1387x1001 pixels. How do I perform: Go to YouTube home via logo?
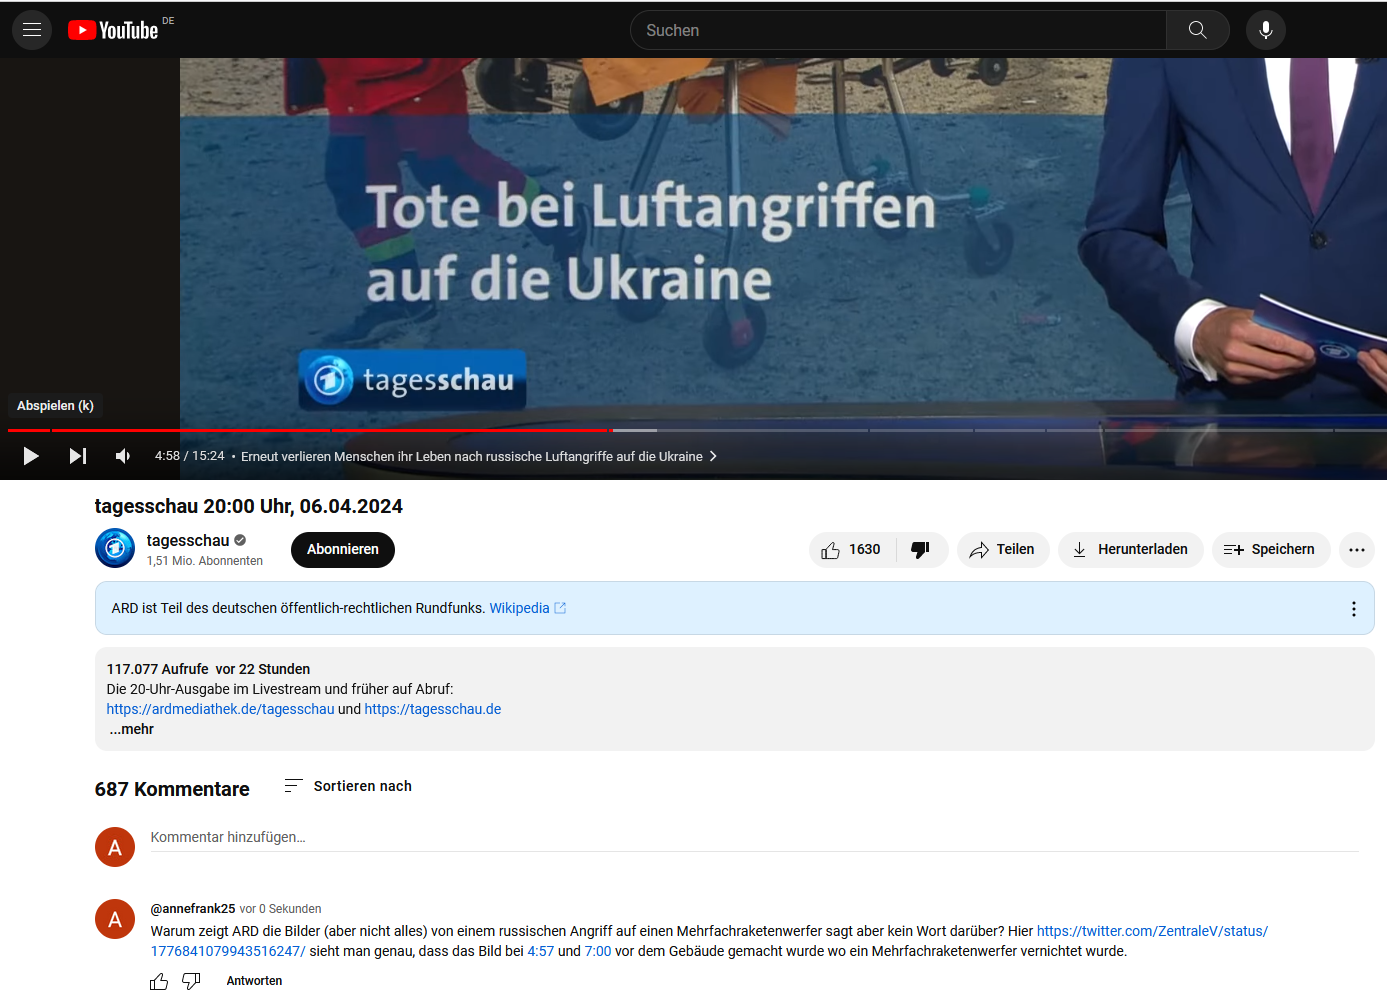(x=113, y=30)
